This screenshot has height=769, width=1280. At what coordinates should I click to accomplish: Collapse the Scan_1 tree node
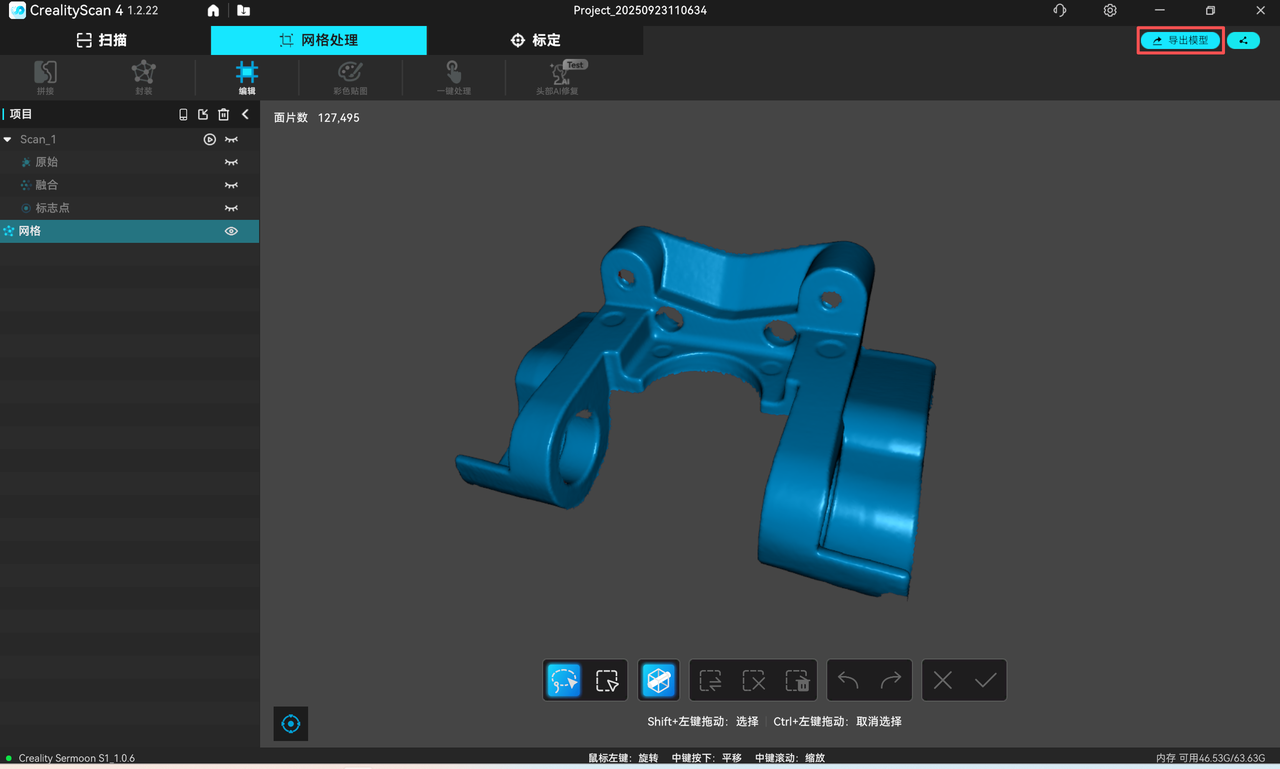8,139
